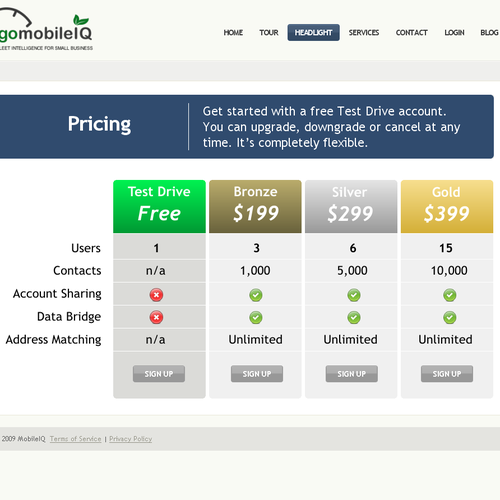Image resolution: width=500 pixels, height=500 pixels.
Task: Open the Home menu item
Action: pos(233,33)
